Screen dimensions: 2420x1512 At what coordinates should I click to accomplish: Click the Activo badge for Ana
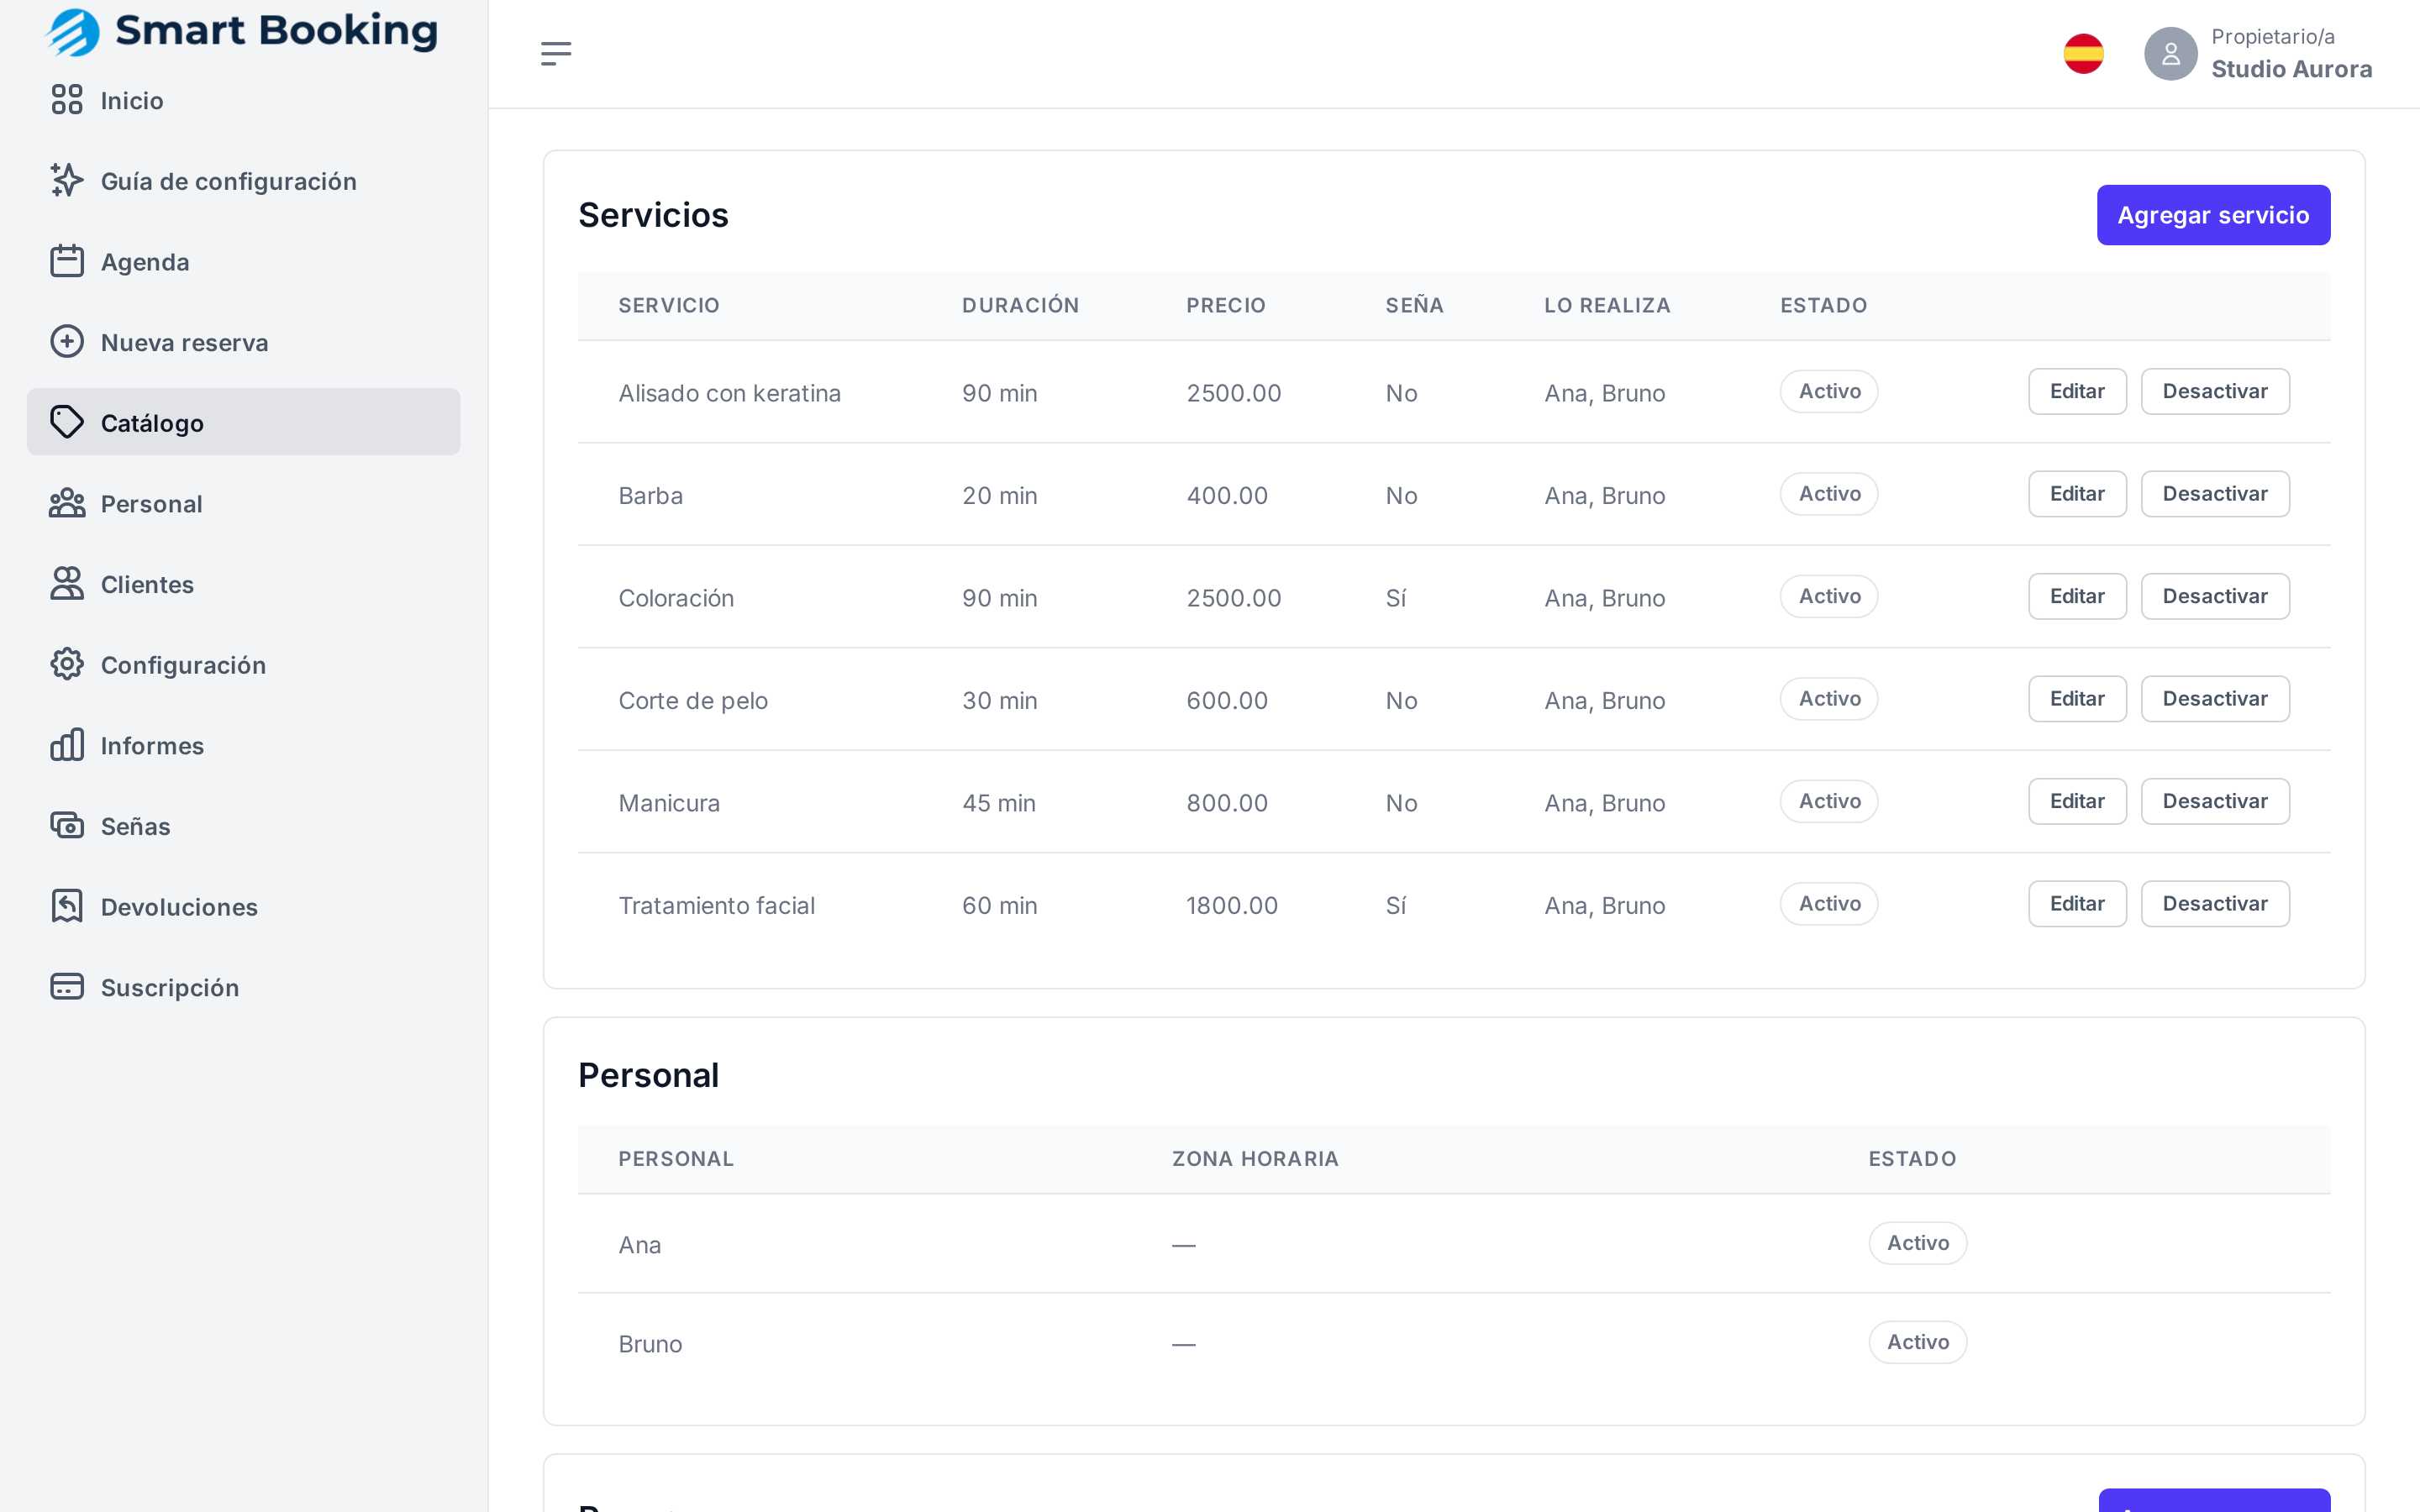coord(1917,1243)
